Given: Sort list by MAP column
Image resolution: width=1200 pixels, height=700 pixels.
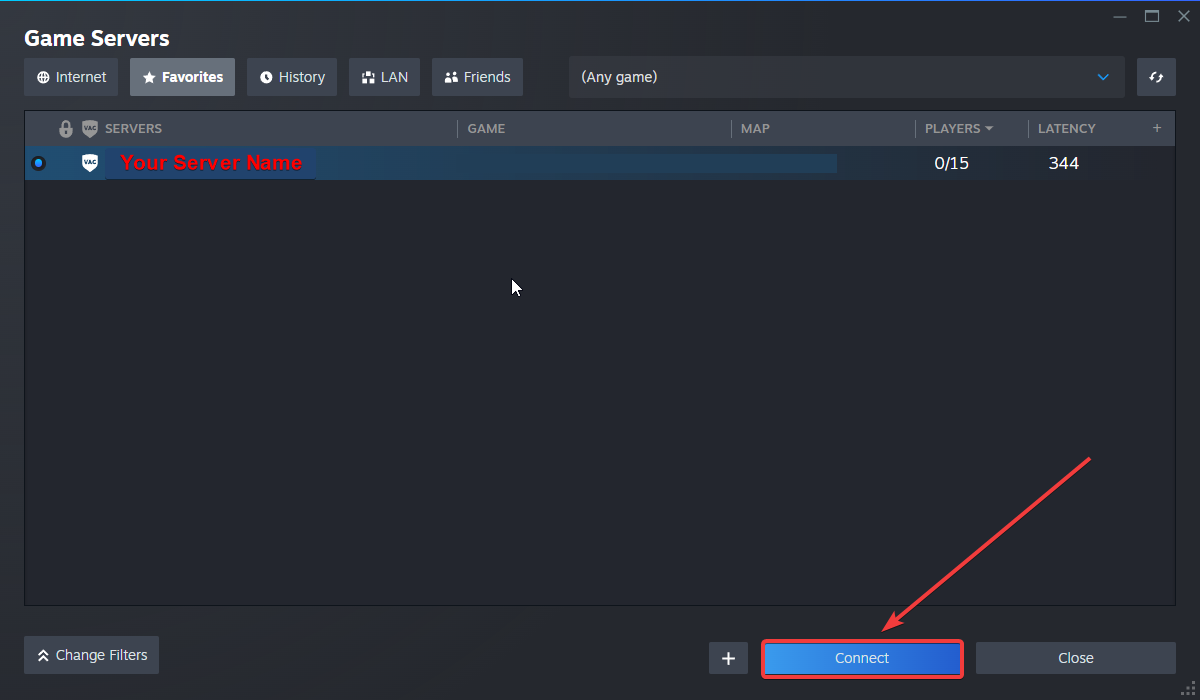Looking at the screenshot, I should tap(755, 129).
